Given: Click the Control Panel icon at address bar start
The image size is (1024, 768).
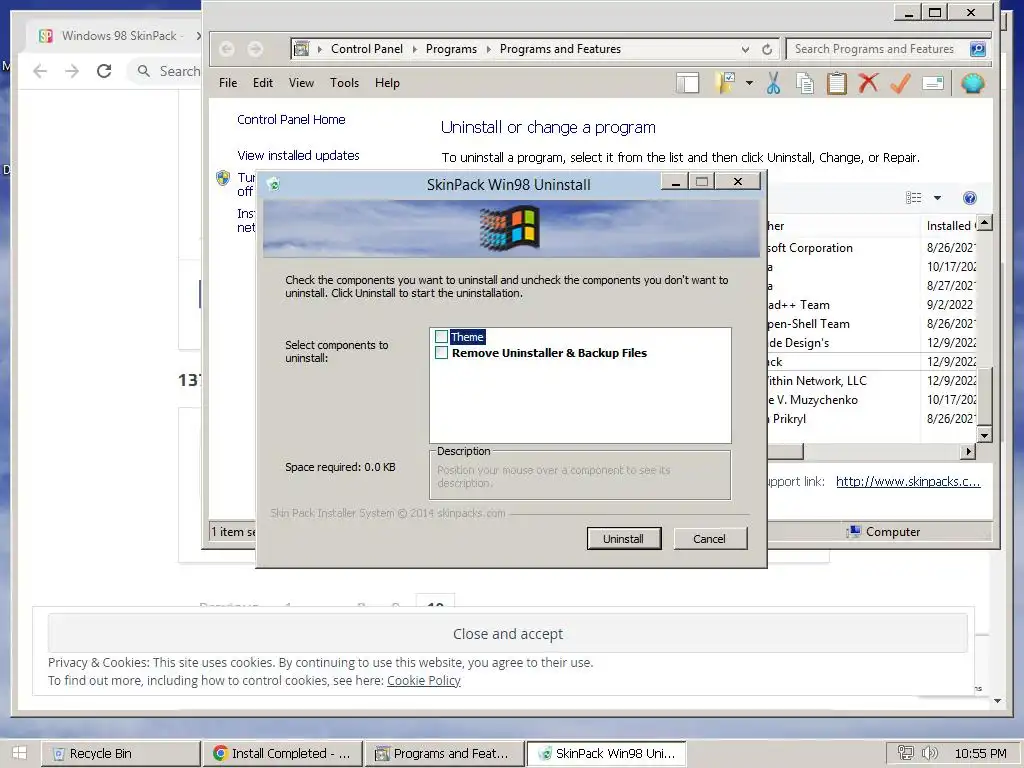Looking at the screenshot, I should pos(302,48).
